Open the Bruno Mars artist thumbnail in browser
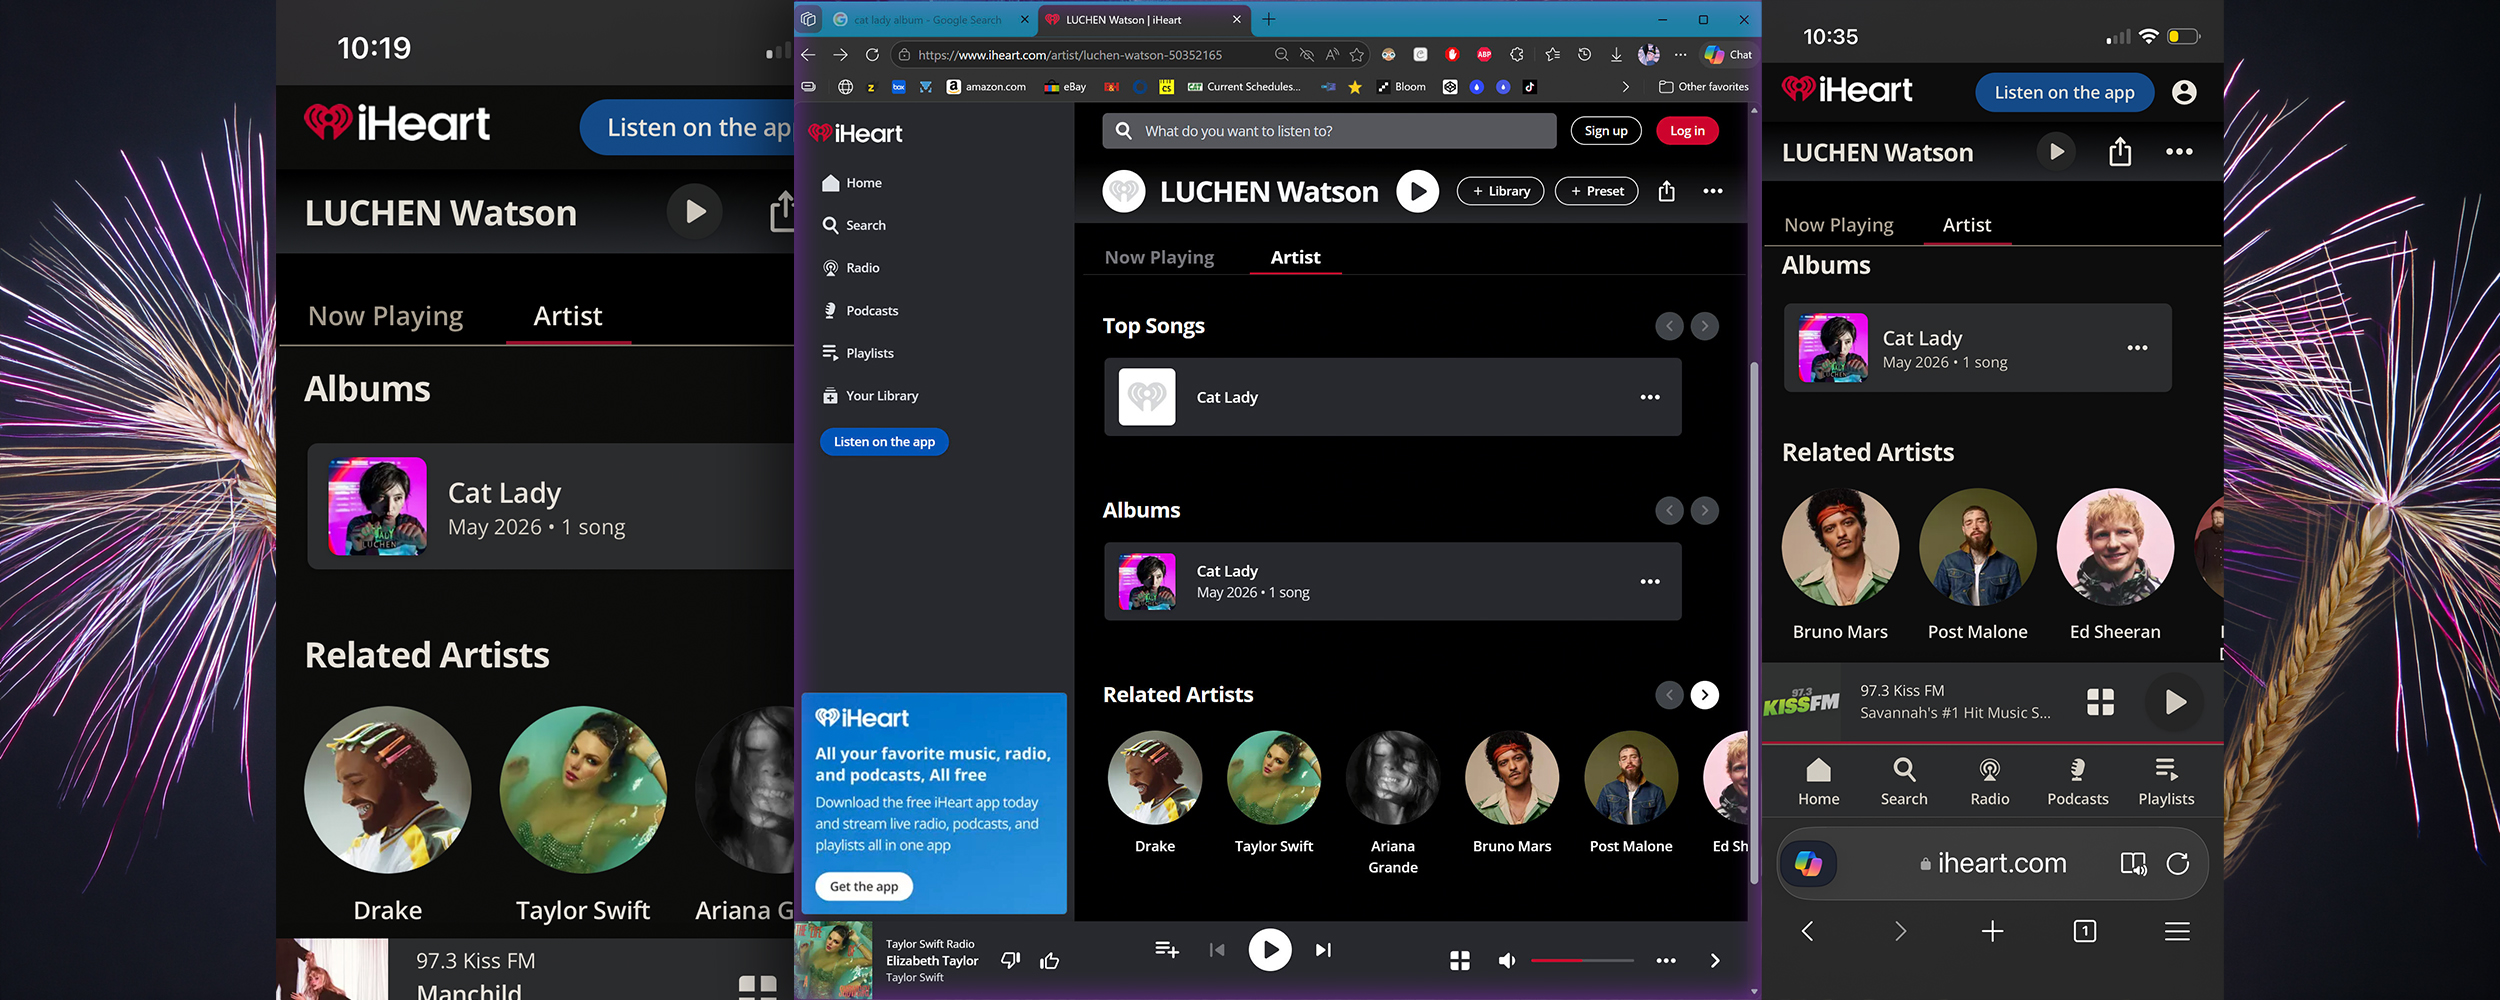 (1512, 778)
